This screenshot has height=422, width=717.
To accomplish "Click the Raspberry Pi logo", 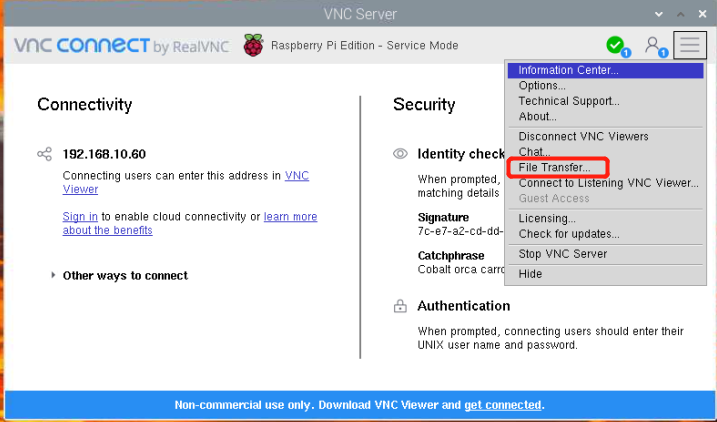I will click(x=253, y=45).
